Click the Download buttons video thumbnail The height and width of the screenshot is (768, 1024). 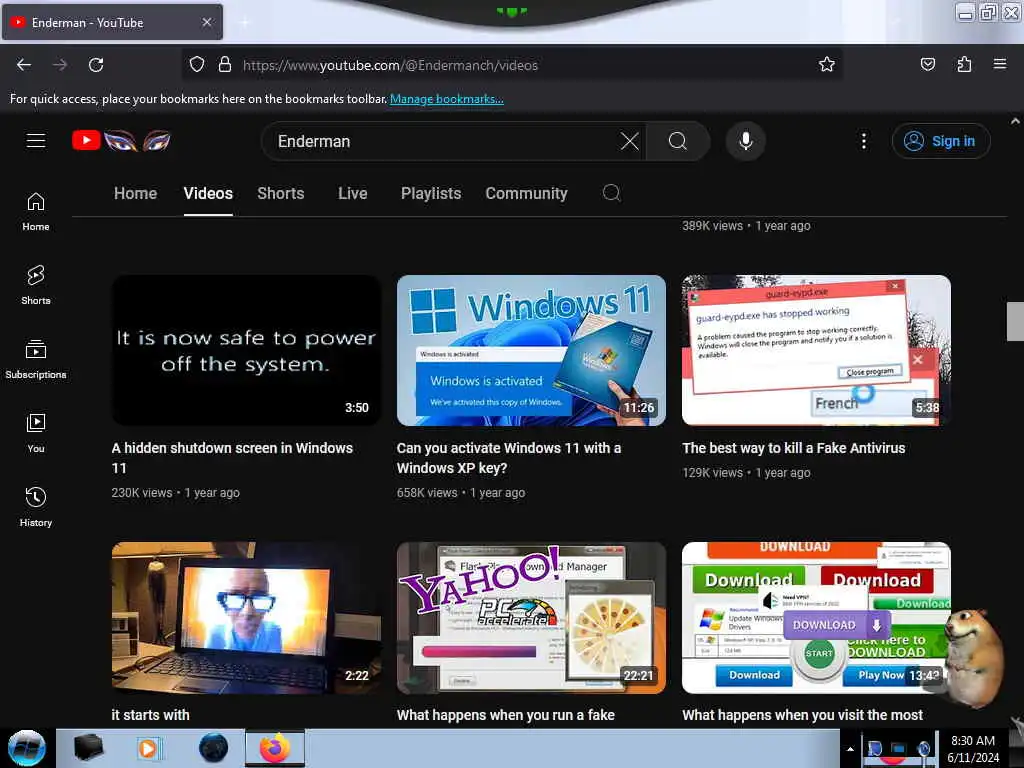point(816,618)
